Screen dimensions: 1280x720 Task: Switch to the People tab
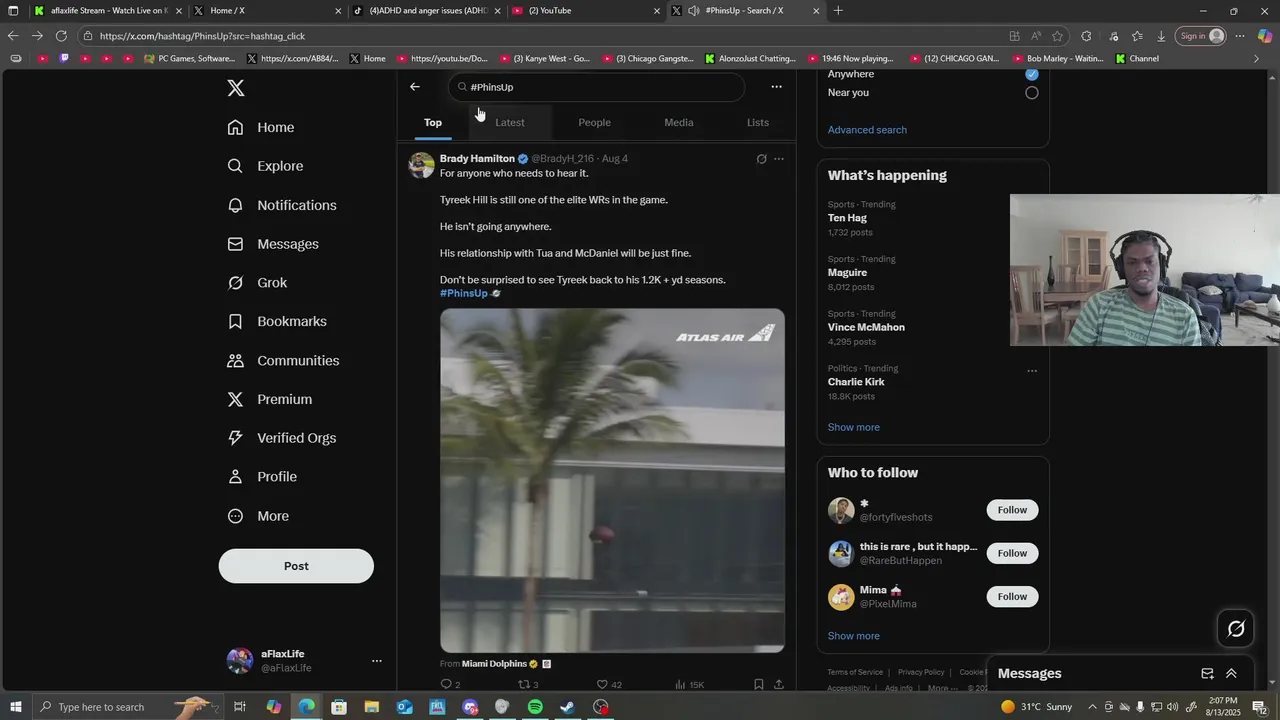click(594, 122)
